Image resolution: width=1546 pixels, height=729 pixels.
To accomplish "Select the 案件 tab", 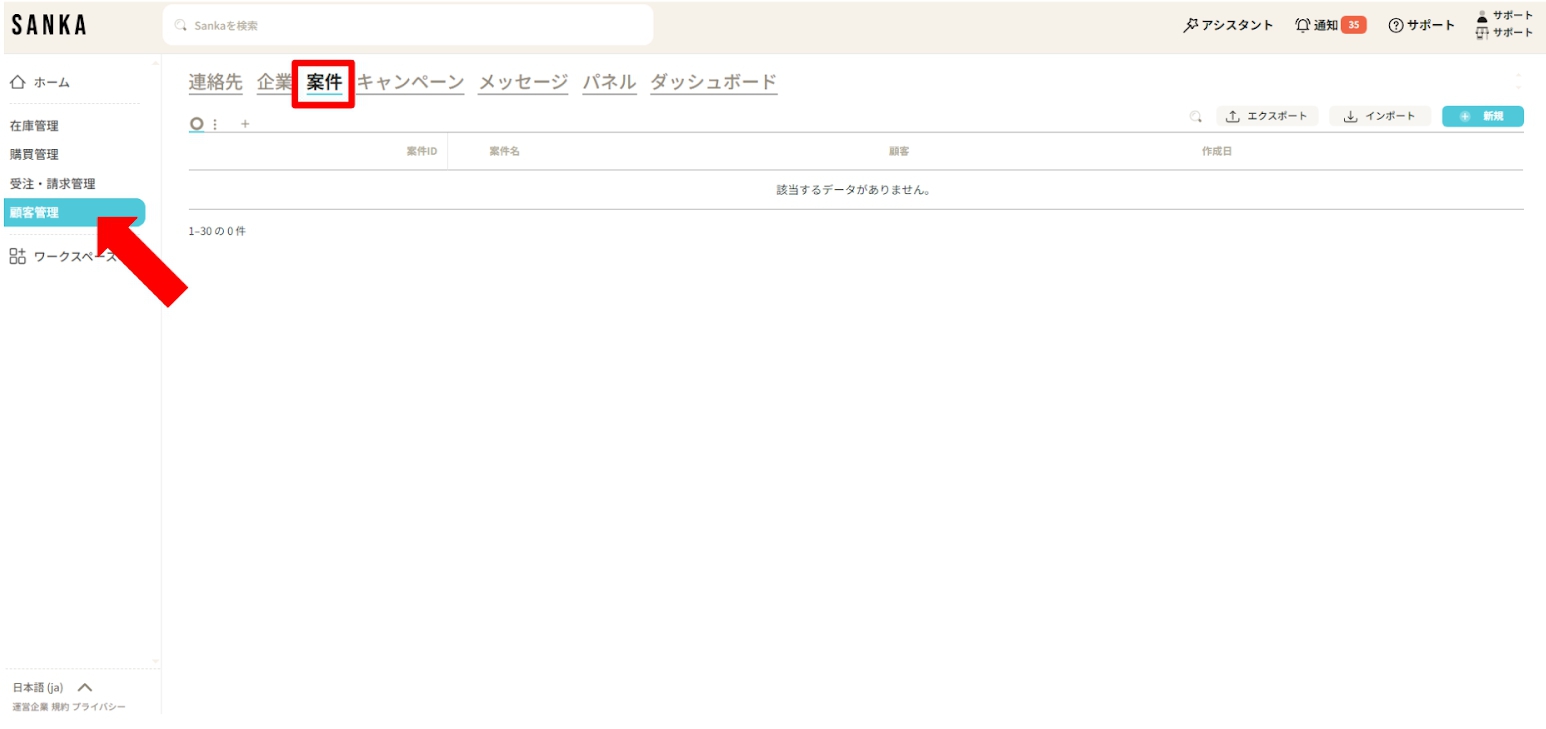I will 324,82.
